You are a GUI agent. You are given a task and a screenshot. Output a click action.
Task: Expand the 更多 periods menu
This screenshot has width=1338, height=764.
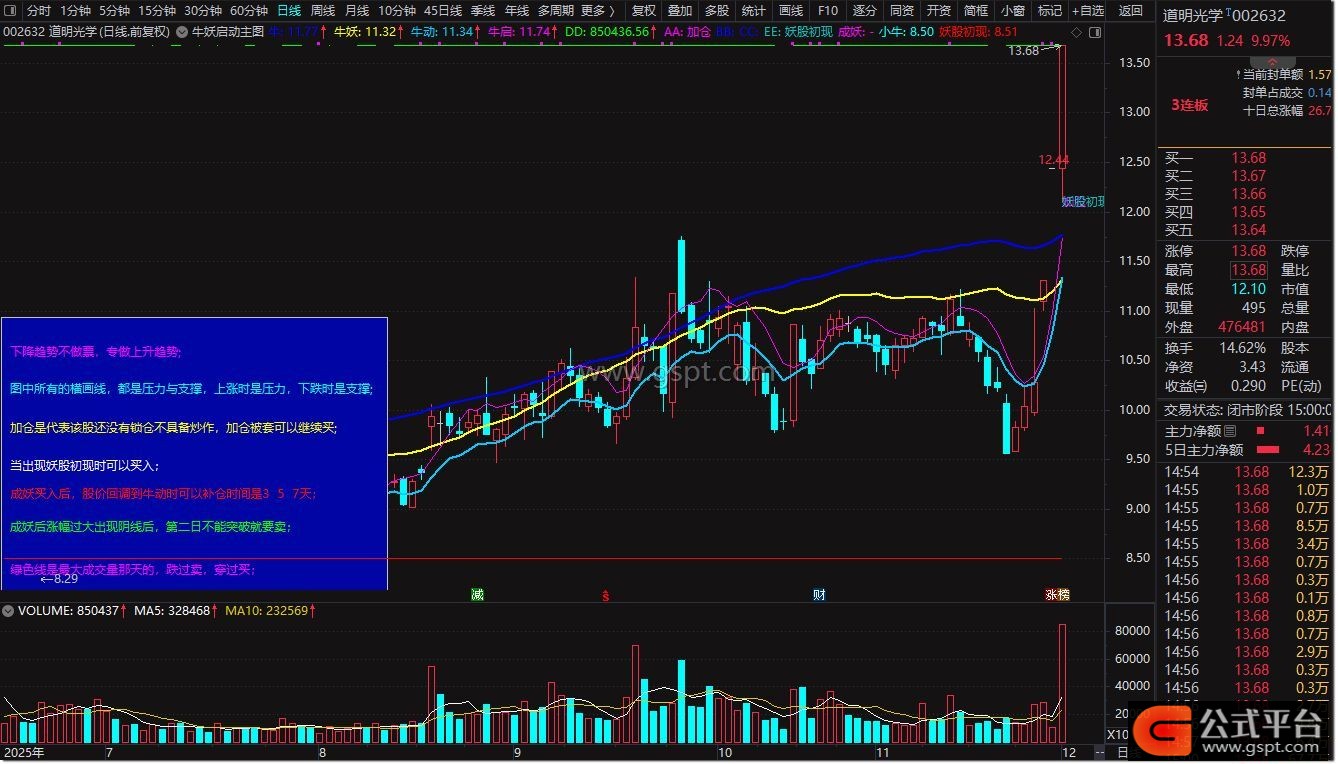click(597, 11)
